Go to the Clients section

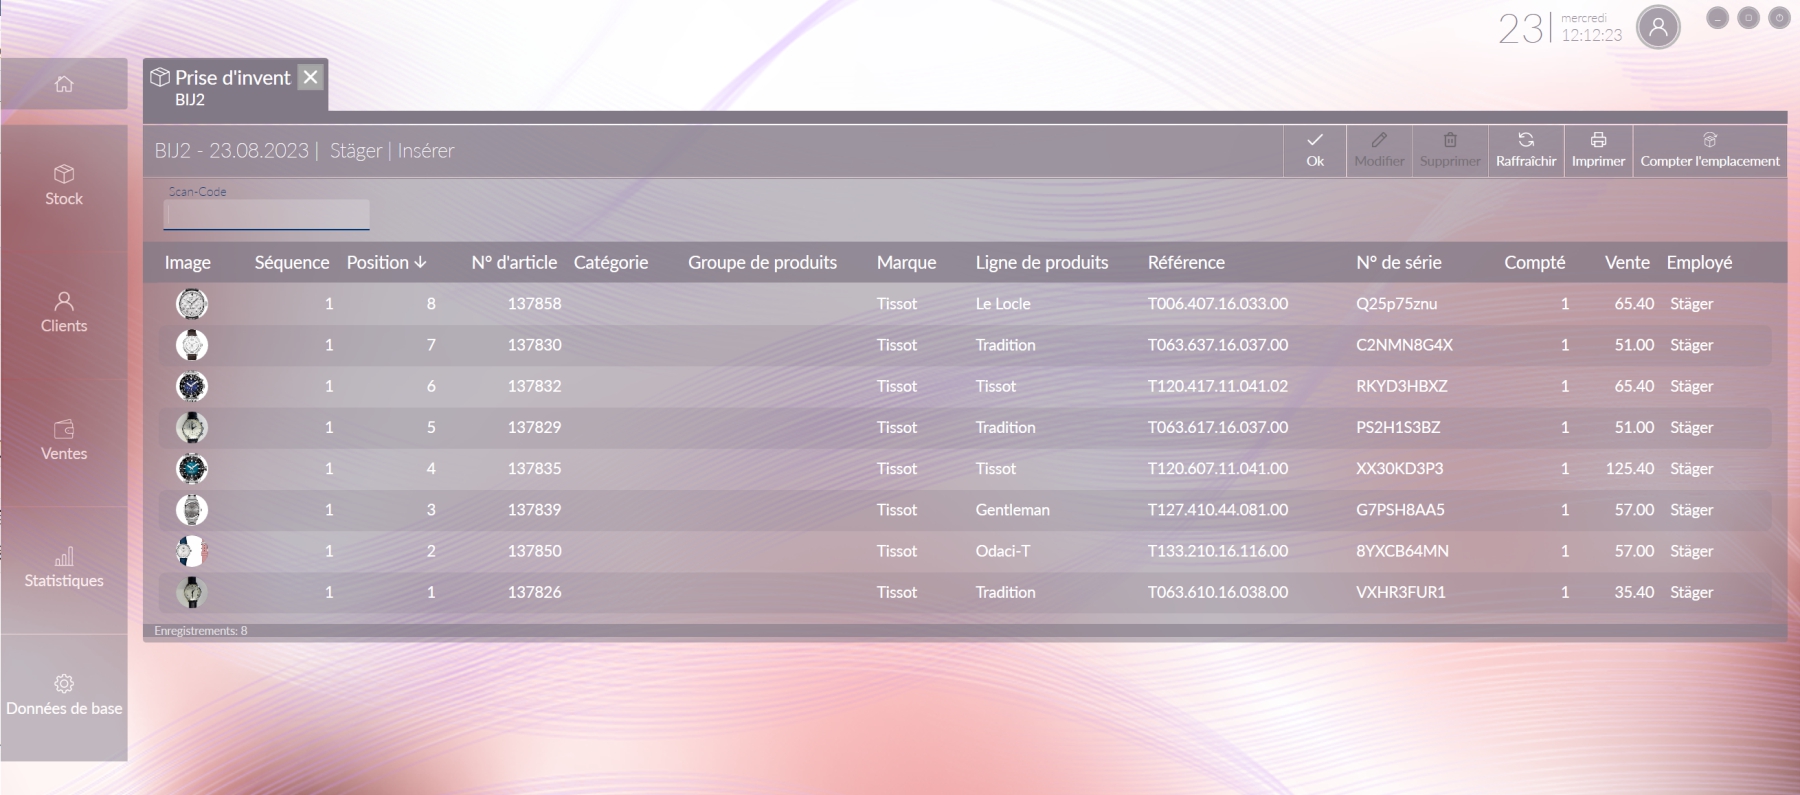tap(64, 313)
